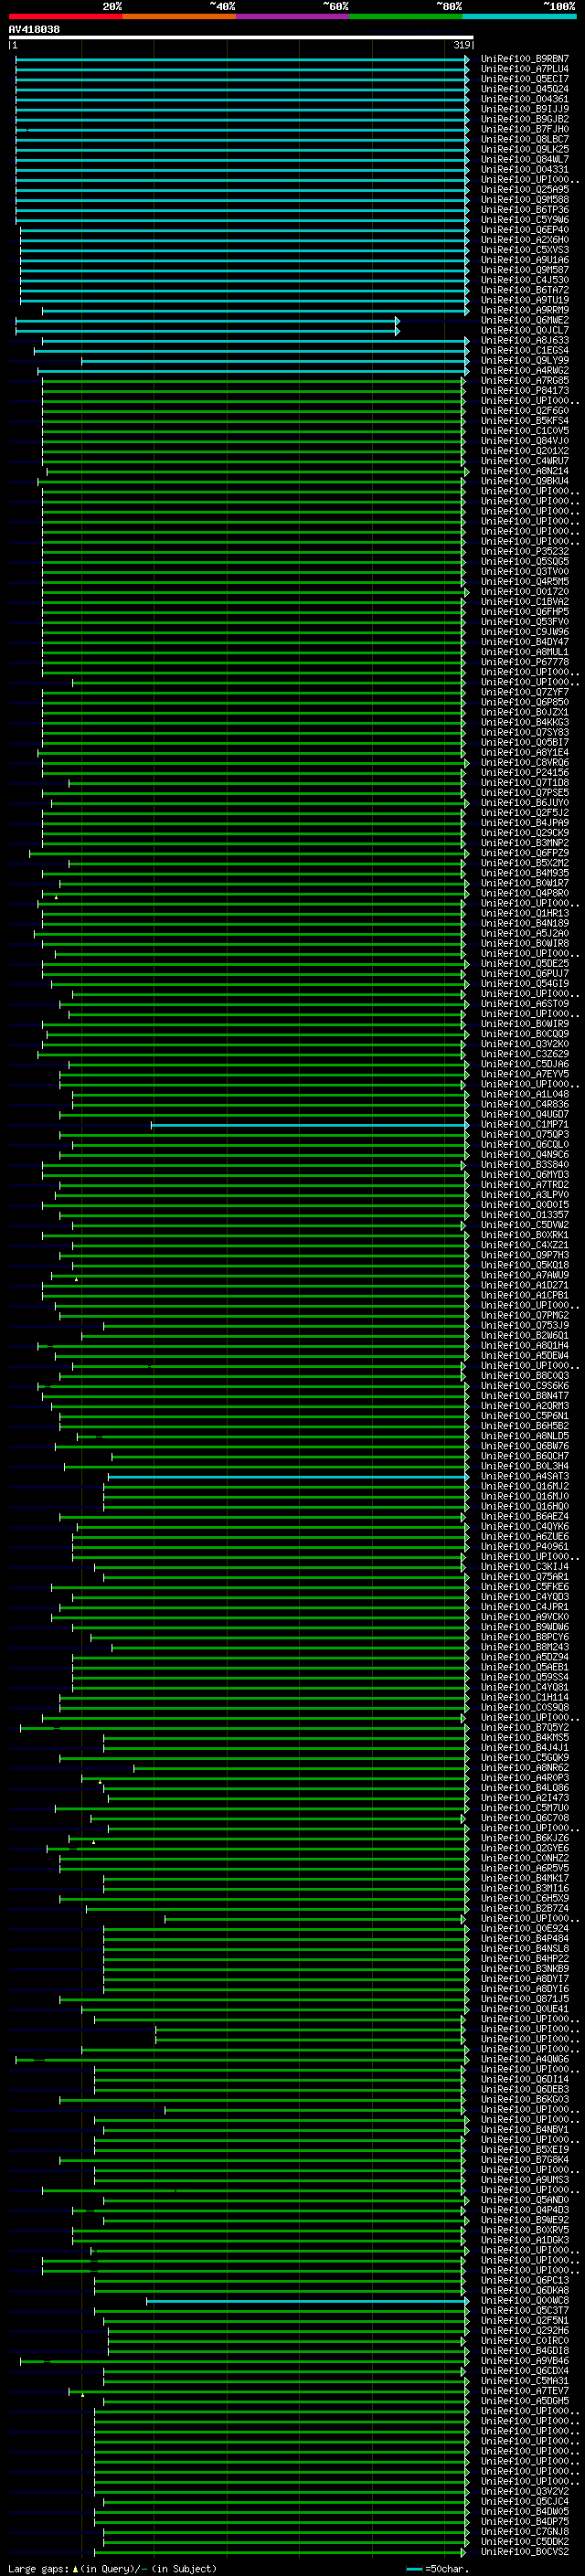The image size is (585, 2576).
Task: Click the query name AV418038
Action: pyautogui.click(x=34, y=30)
